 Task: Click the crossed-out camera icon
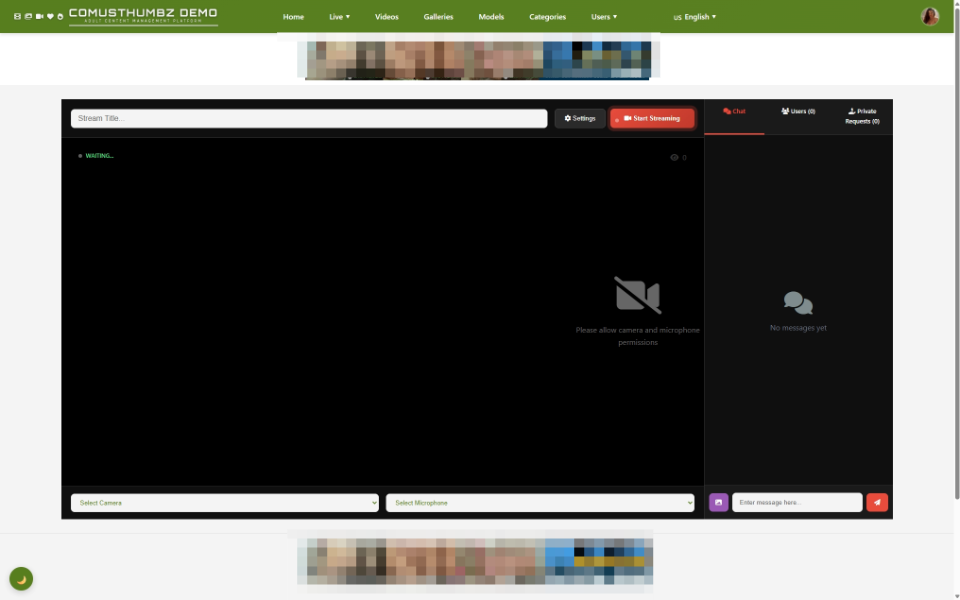pyautogui.click(x=637, y=295)
